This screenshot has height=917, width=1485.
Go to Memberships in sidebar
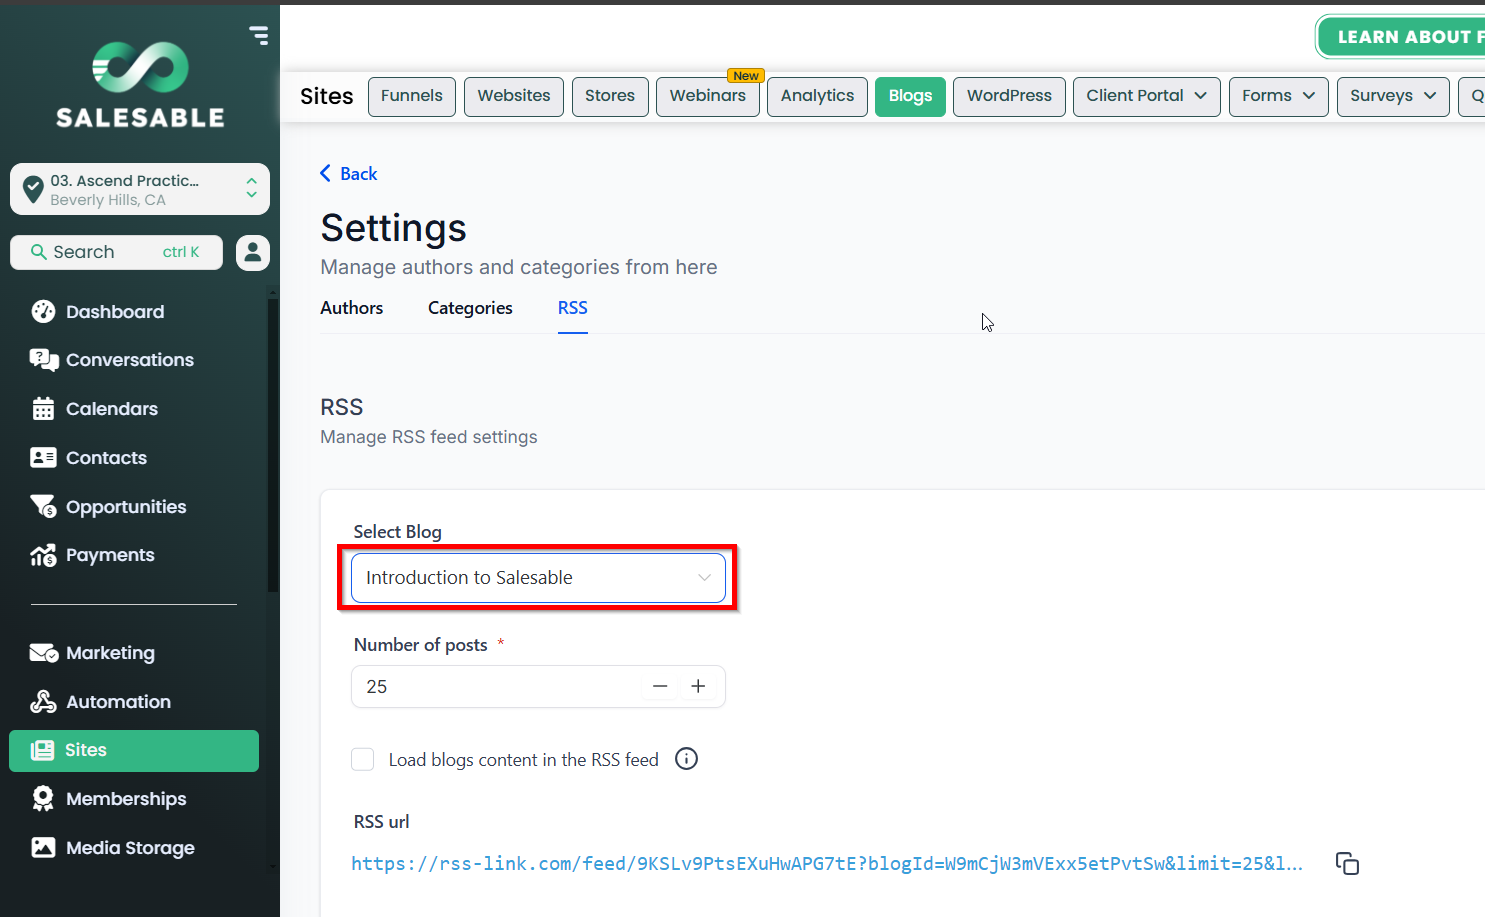126,799
